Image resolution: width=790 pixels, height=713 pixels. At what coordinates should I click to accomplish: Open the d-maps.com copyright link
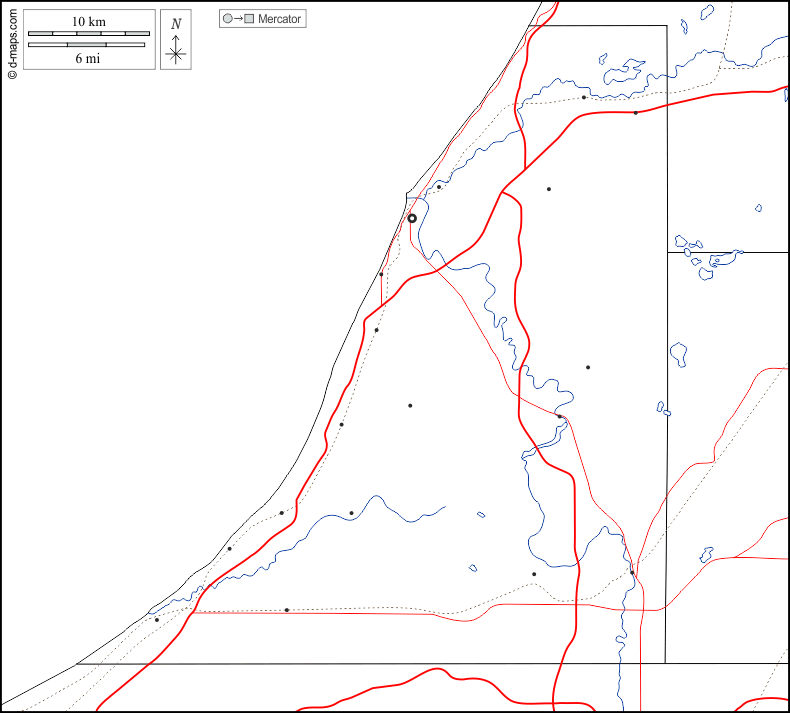coord(12,40)
